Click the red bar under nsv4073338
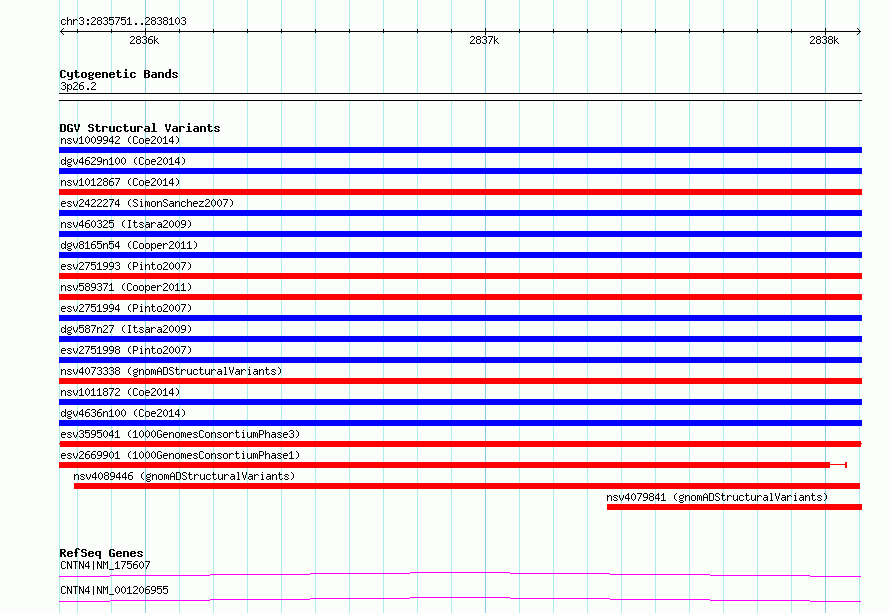The height and width of the screenshot is (613, 890). [460, 381]
